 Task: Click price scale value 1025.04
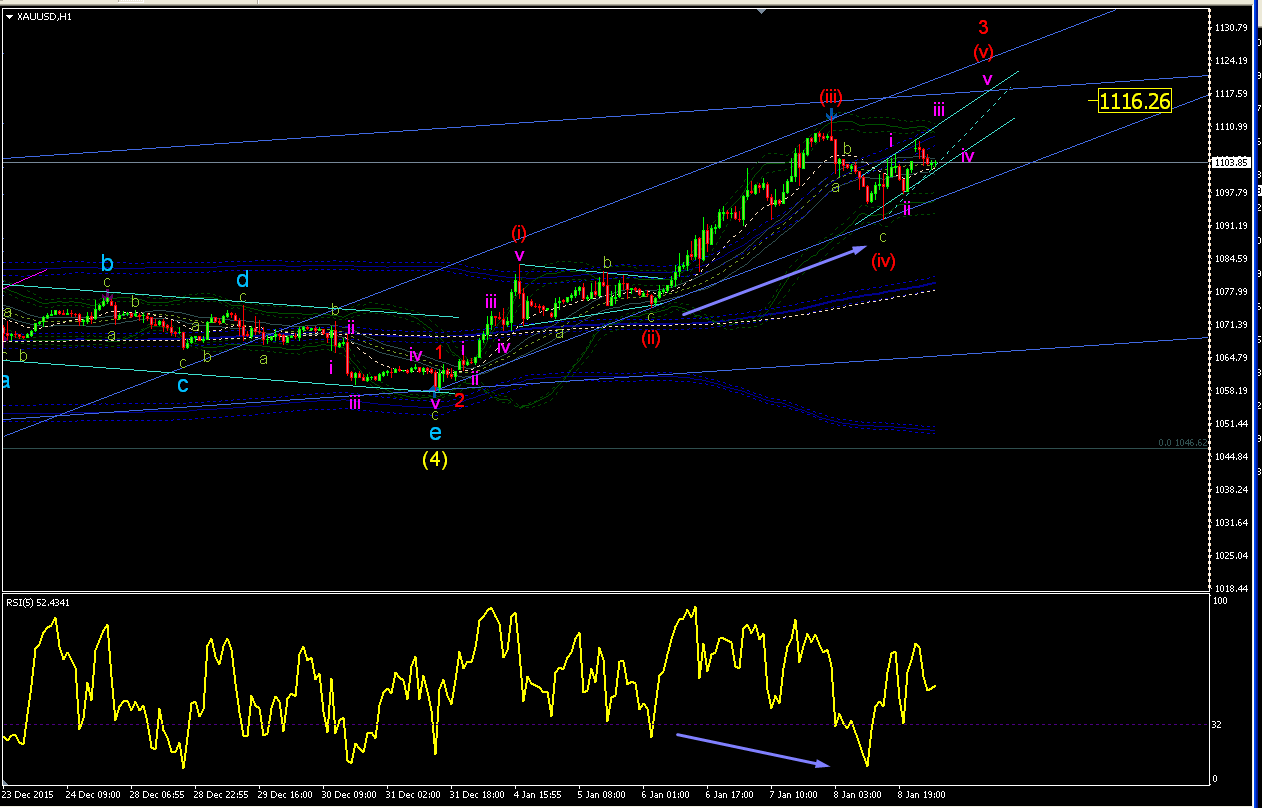1231,556
